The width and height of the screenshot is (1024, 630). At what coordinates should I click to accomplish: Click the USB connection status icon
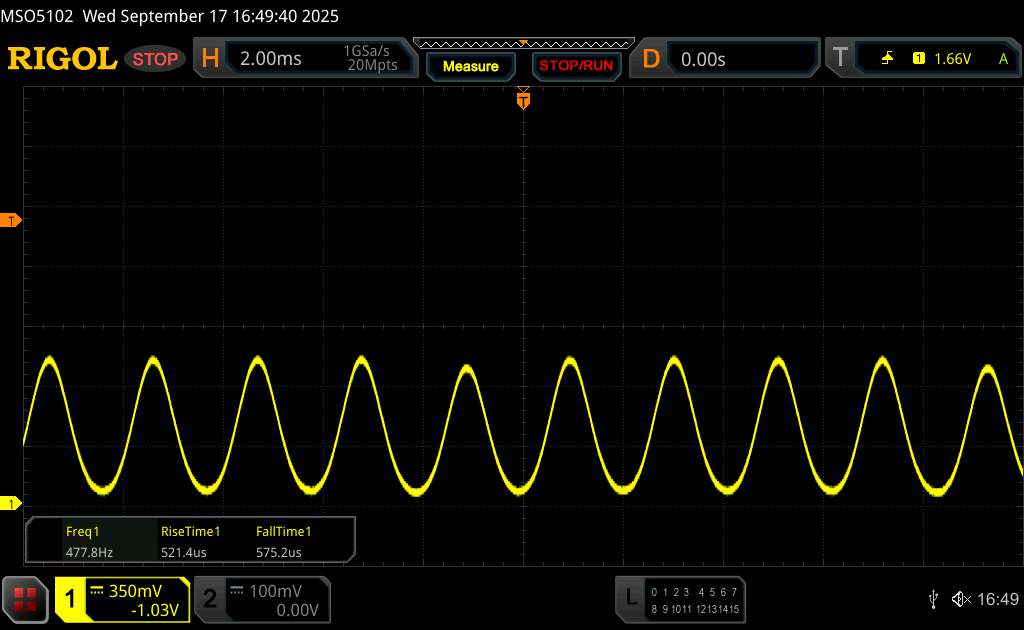coord(933,598)
